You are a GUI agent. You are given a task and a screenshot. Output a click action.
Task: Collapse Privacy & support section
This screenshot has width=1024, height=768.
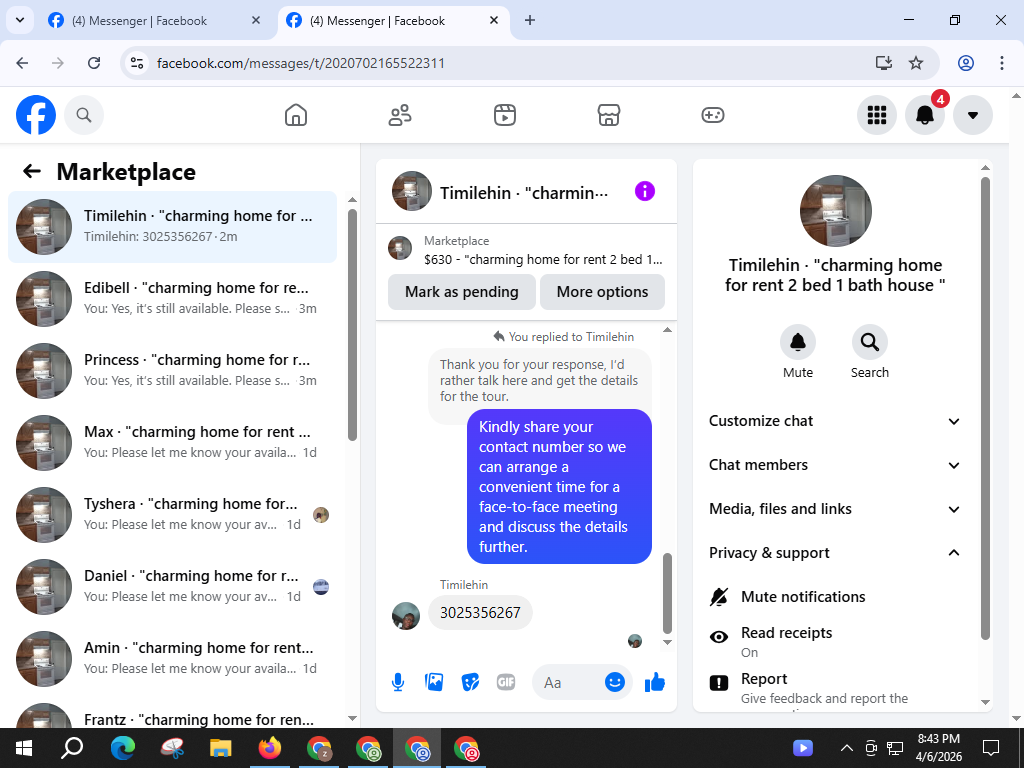(x=835, y=553)
